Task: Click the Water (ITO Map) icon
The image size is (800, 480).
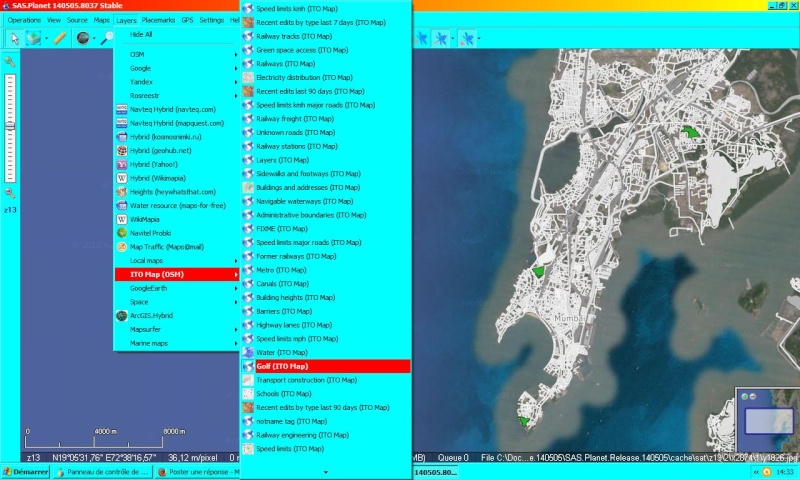Action: coord(248,352)
